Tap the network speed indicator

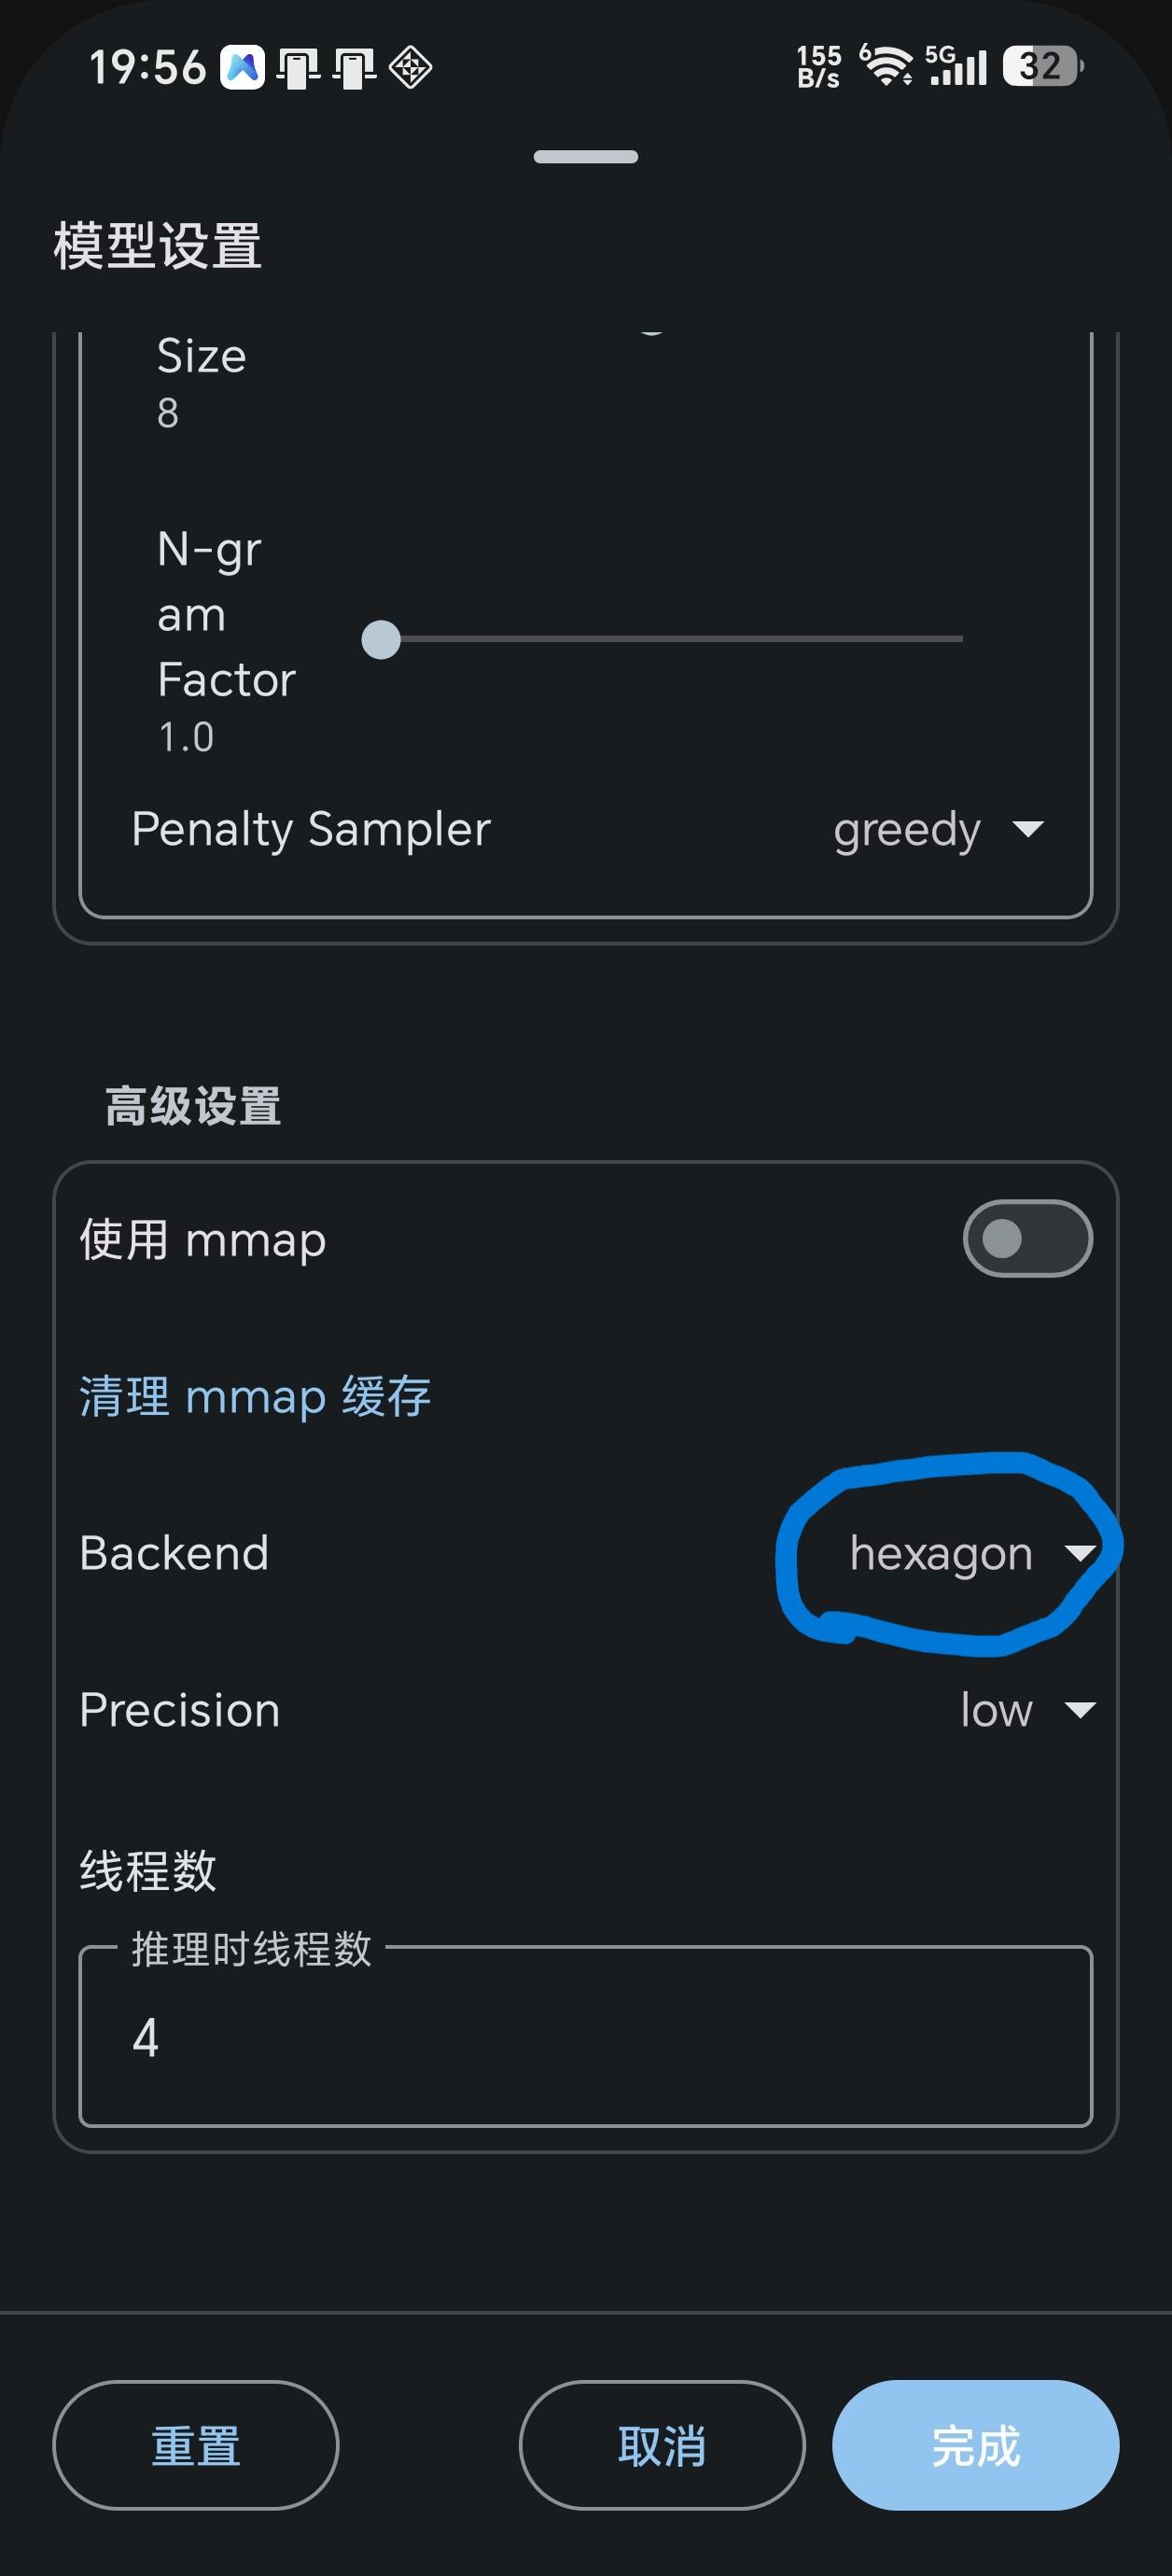pos(819,67)
